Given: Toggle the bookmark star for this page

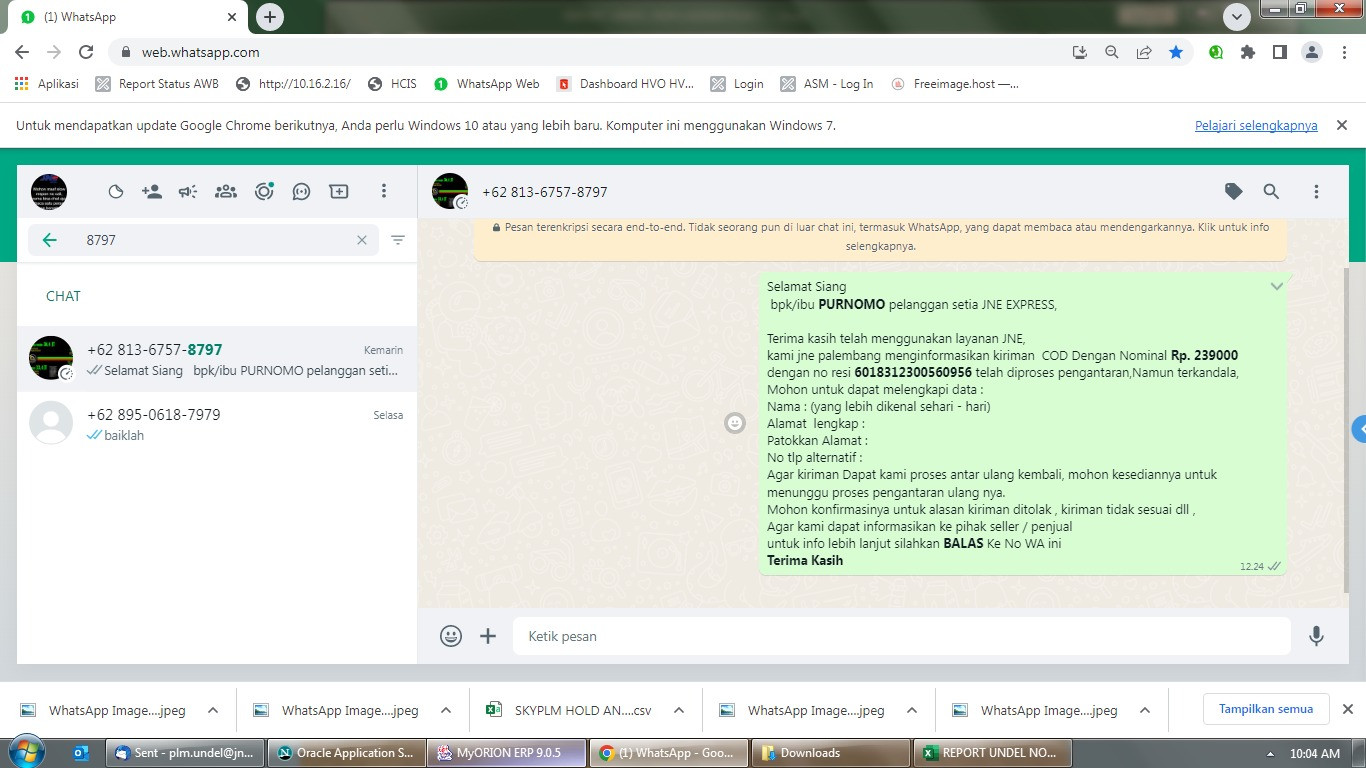Looking at the screenshot, I should (x=1176, y=52).
